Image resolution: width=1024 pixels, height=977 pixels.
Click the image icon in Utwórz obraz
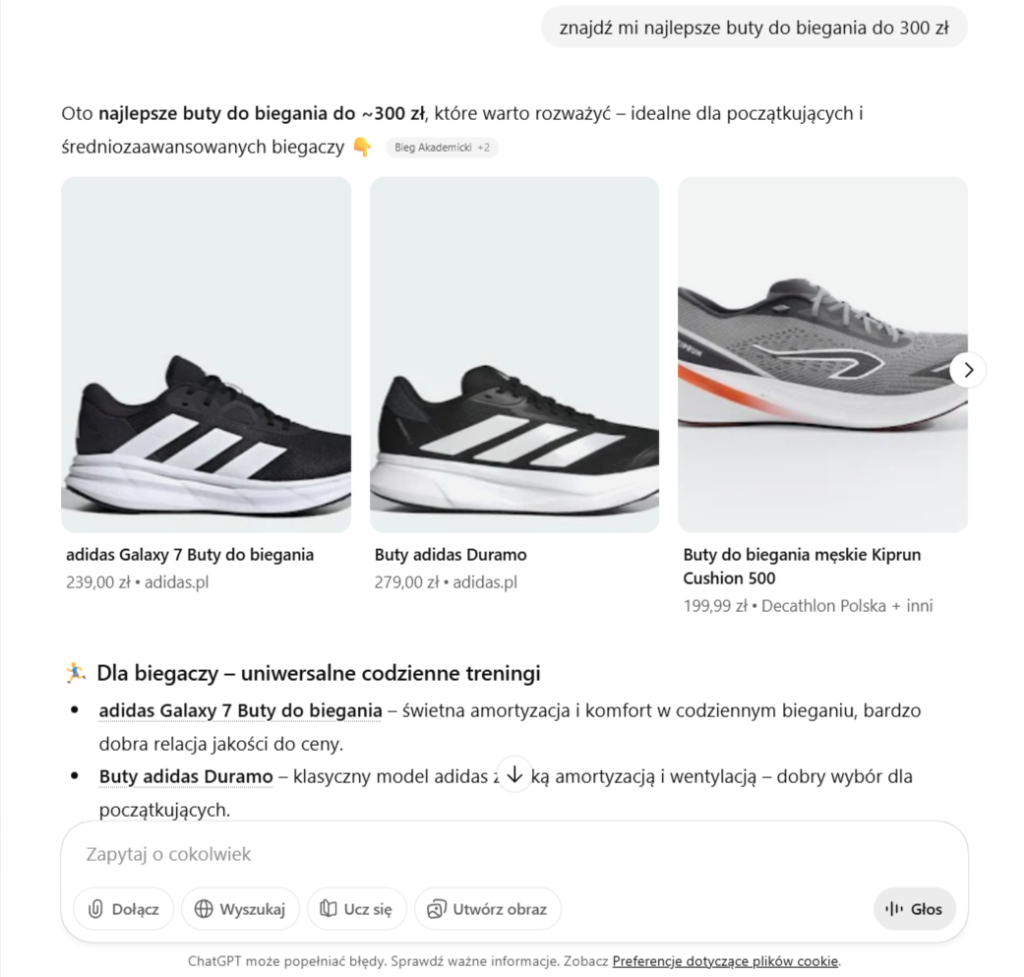pos(436,909)
